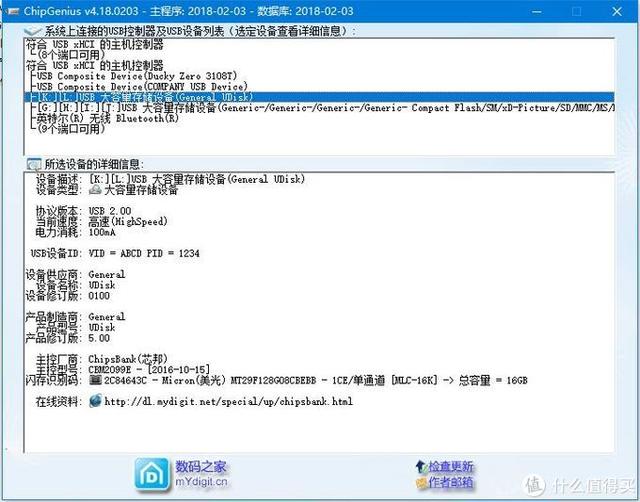The height and width of the screenshot is (502, 640).
Task: Select the 英特尔(R) 无线 Bluetooth(R) entry
Action: tap(108, 118)
